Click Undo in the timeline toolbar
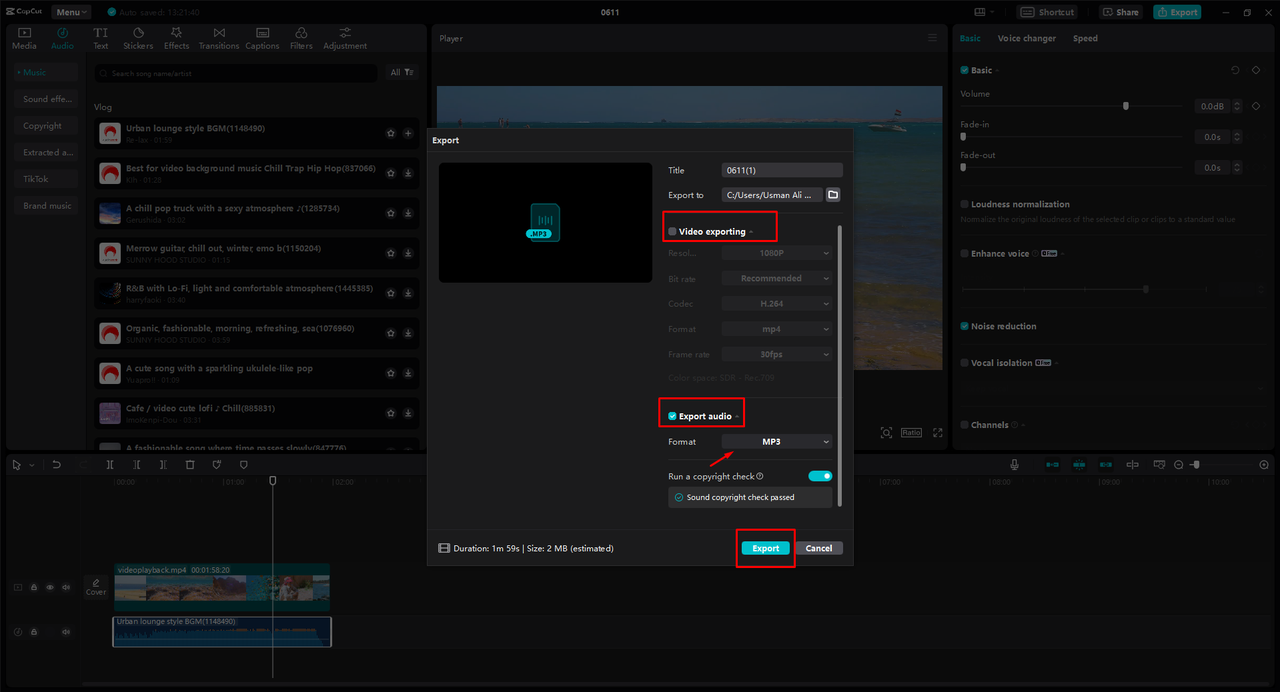The width and height of the screenshot is (1280, 692). pyautogui.click(x=57, y=465)
